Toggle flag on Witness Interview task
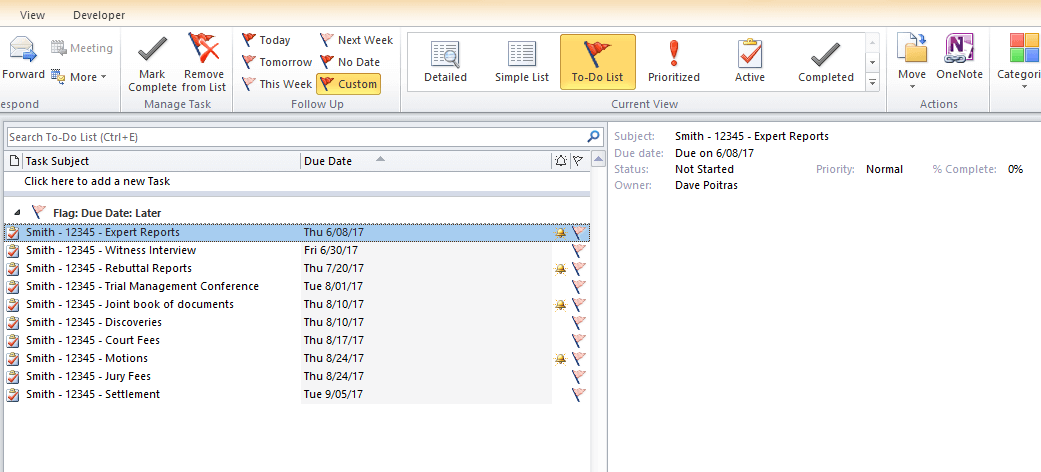Viewport: 1041px width, 472px height. (x=579, y=250)
